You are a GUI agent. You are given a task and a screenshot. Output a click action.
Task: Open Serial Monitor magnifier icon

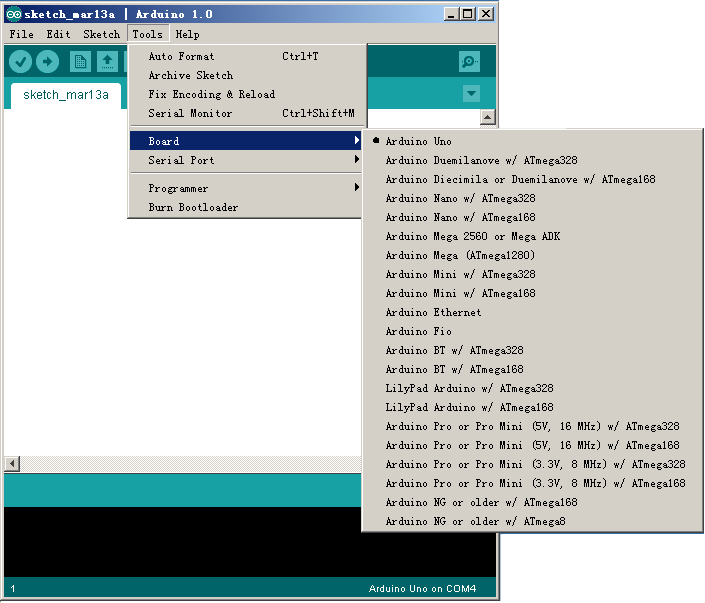point(469,61)
